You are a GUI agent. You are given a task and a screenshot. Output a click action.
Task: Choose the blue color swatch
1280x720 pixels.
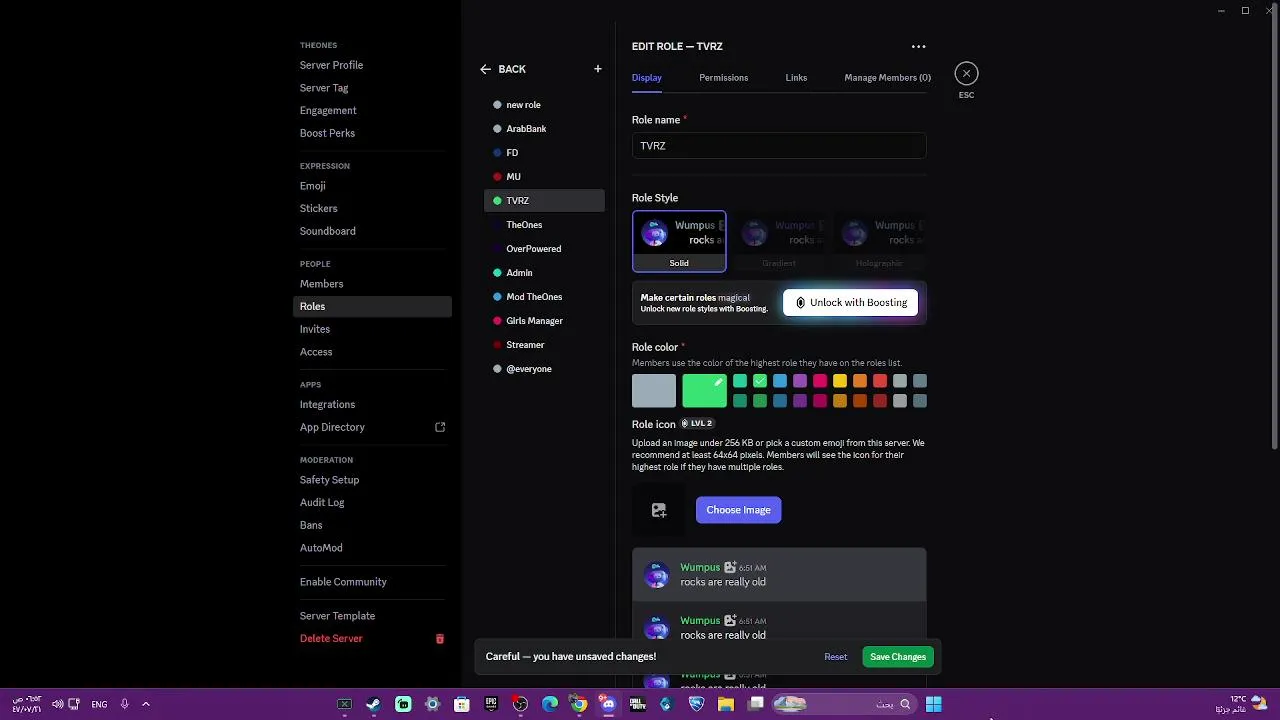point(780,381)
